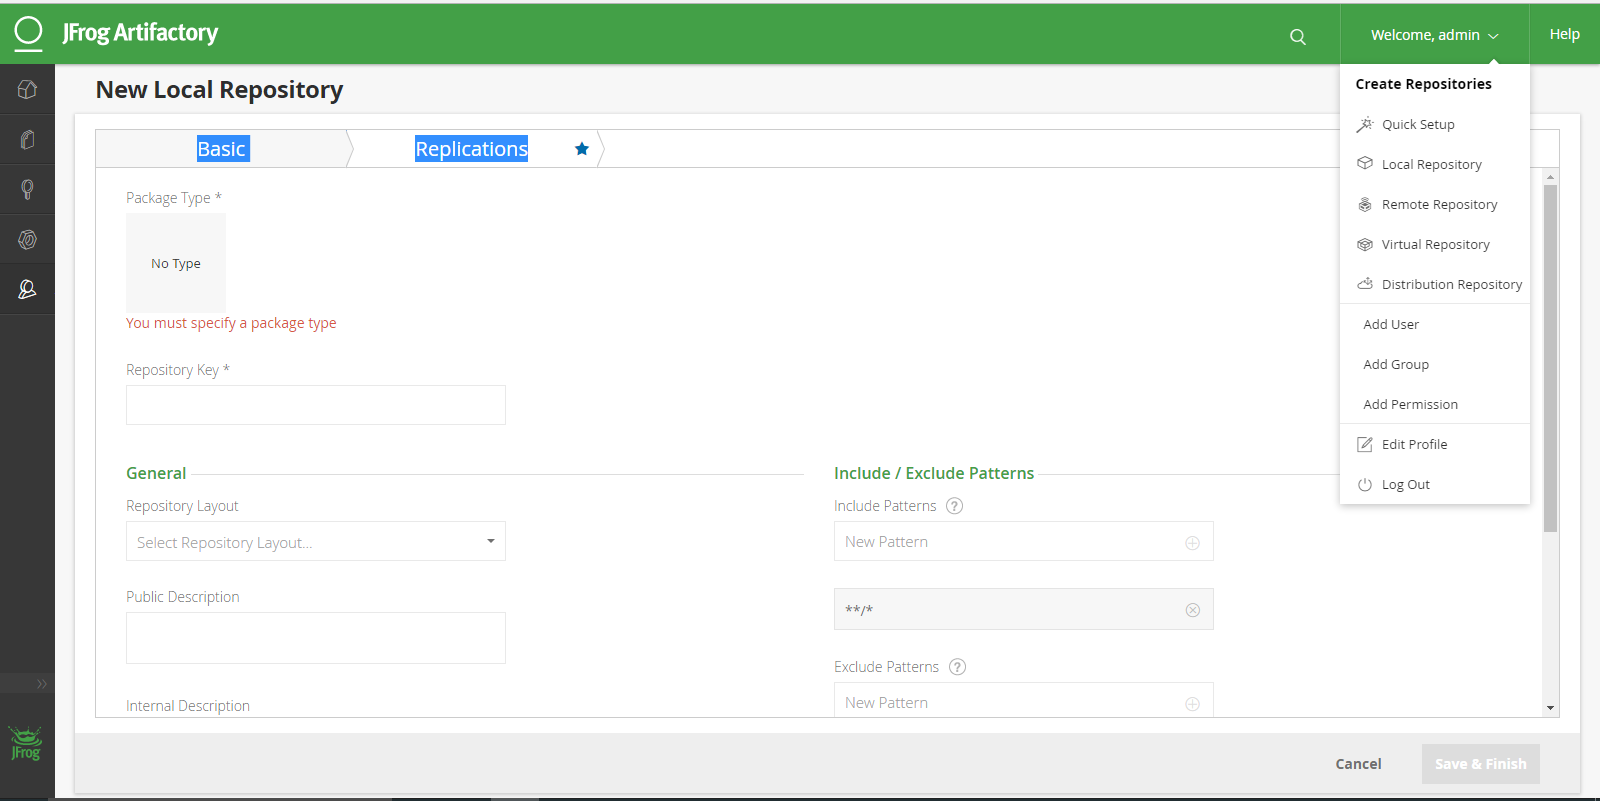Click the Cancel button

pos(1358,764)
